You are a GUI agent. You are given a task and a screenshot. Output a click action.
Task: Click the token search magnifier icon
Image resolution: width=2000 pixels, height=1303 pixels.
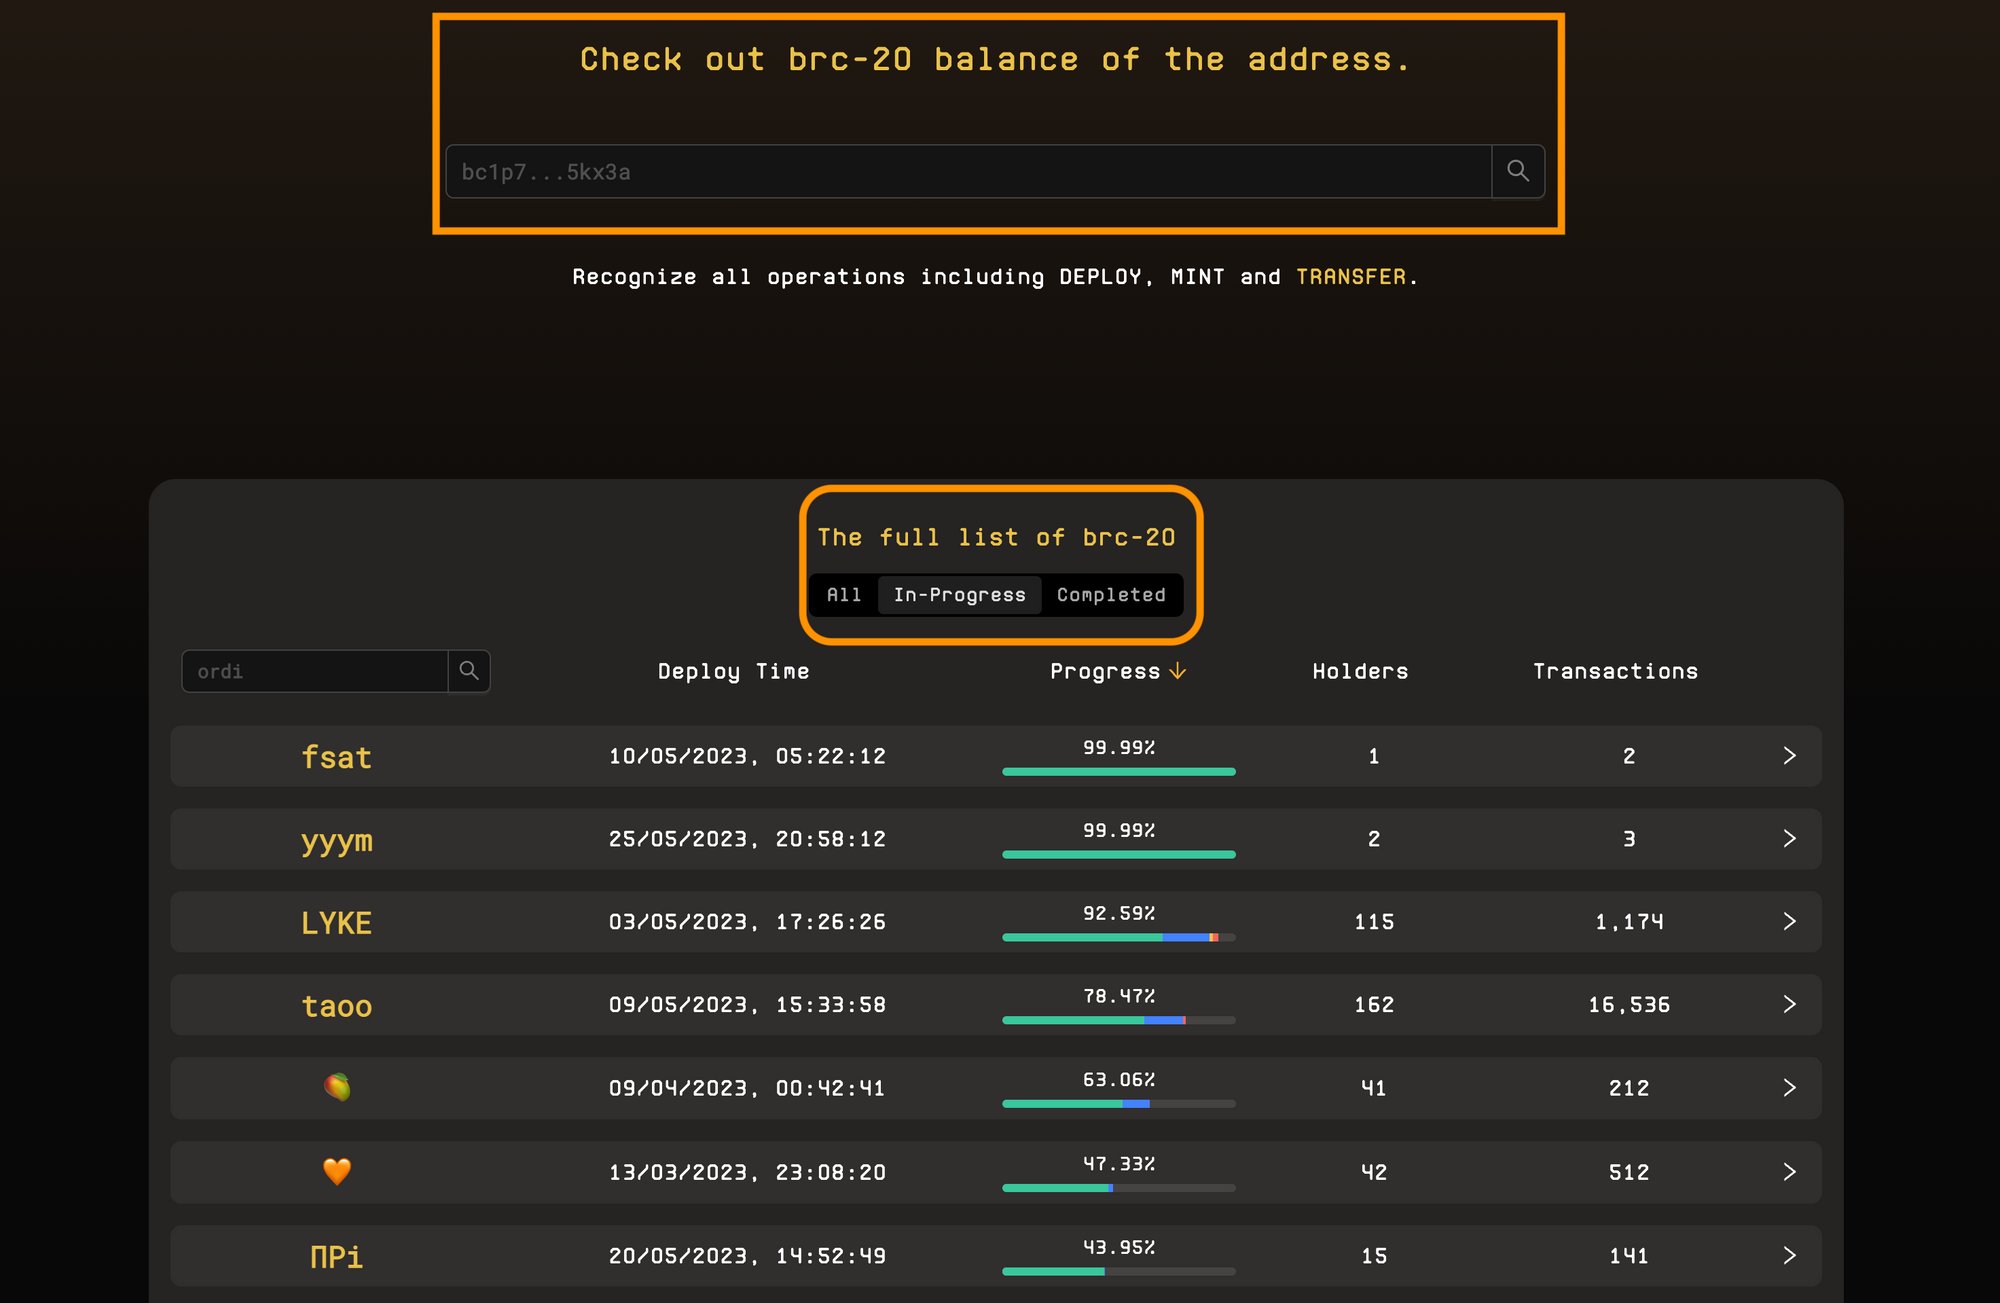(468, 671)
